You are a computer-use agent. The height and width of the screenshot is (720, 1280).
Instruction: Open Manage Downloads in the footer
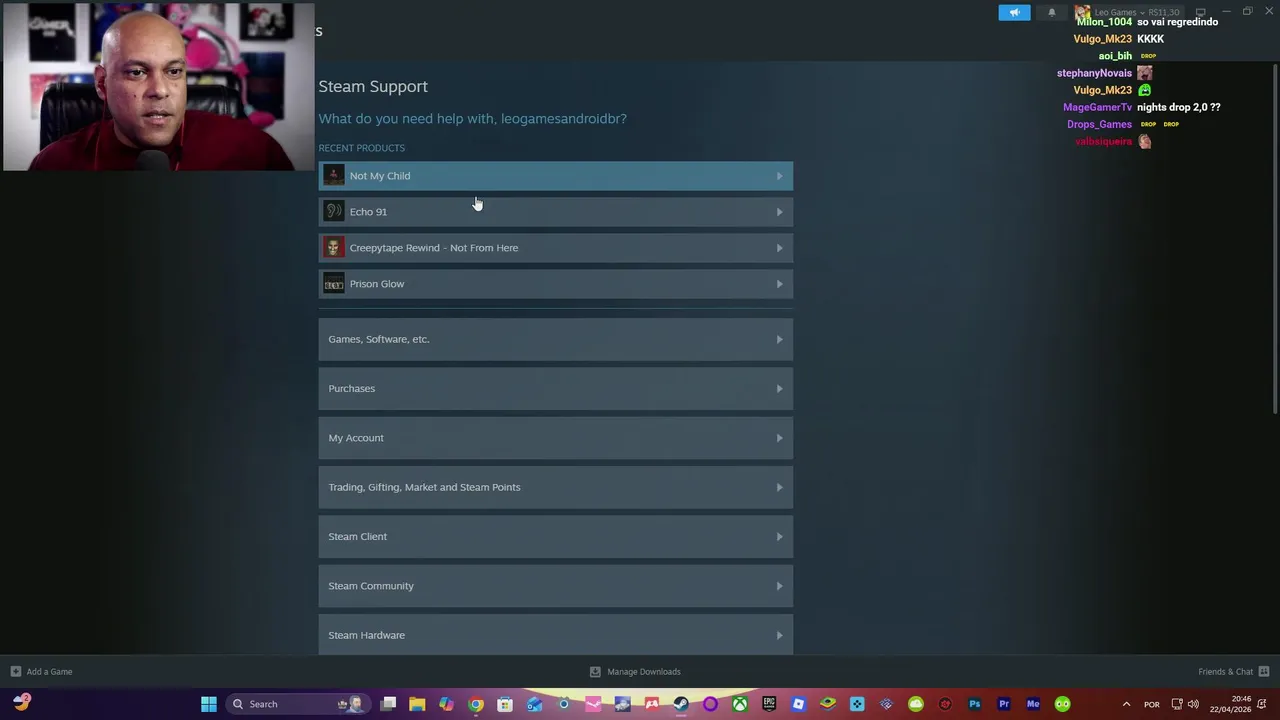coord(635,672)
